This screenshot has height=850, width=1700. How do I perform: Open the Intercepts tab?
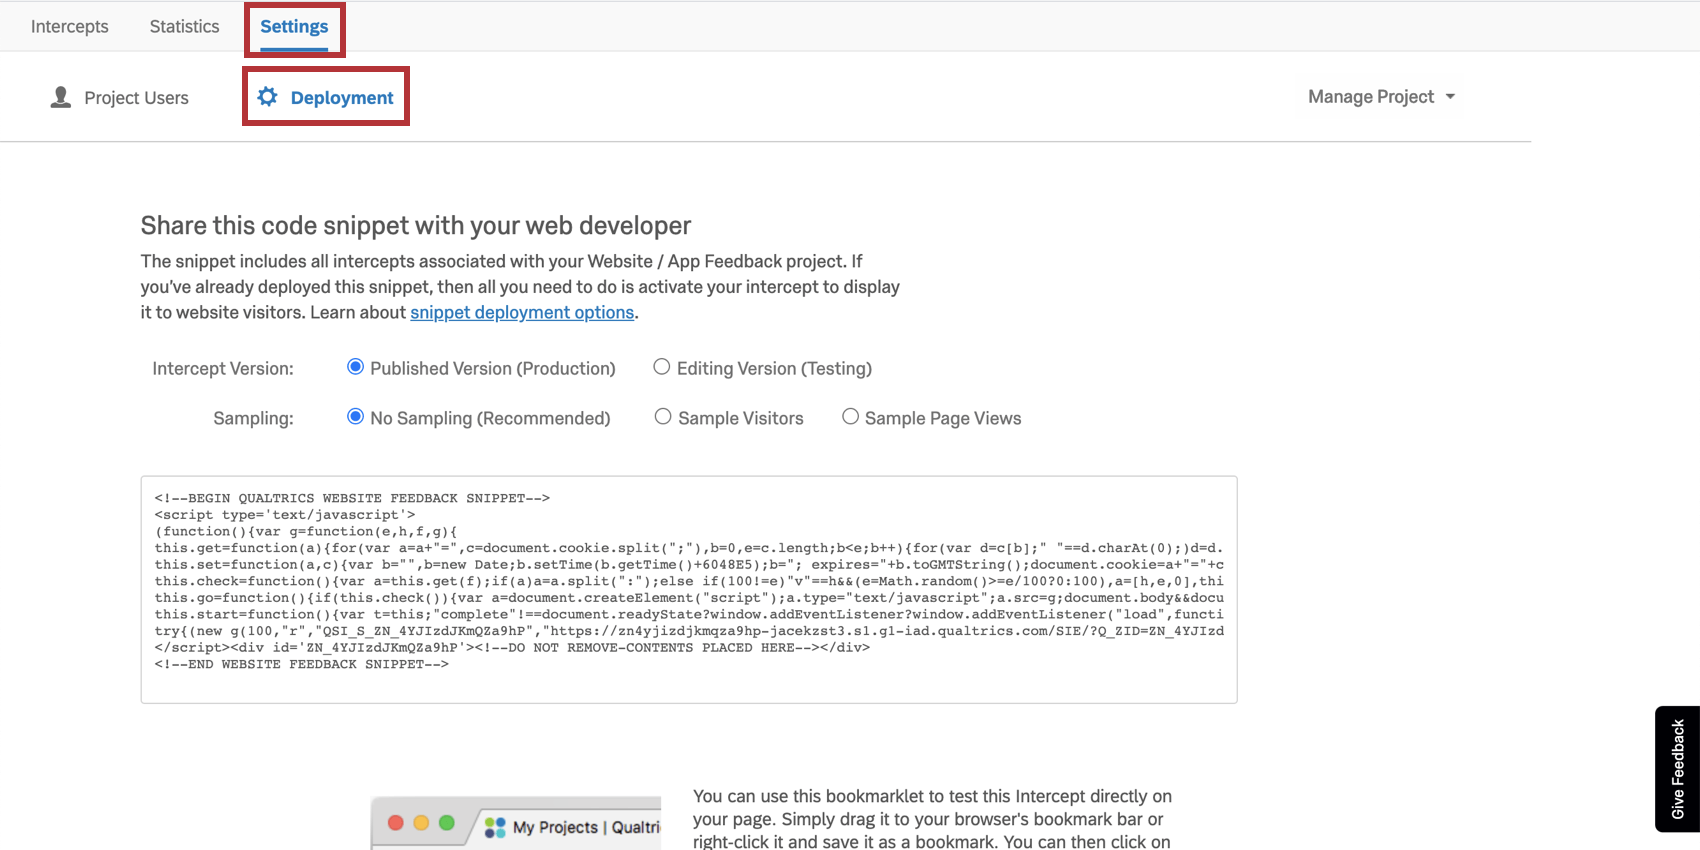pos(69,26)
